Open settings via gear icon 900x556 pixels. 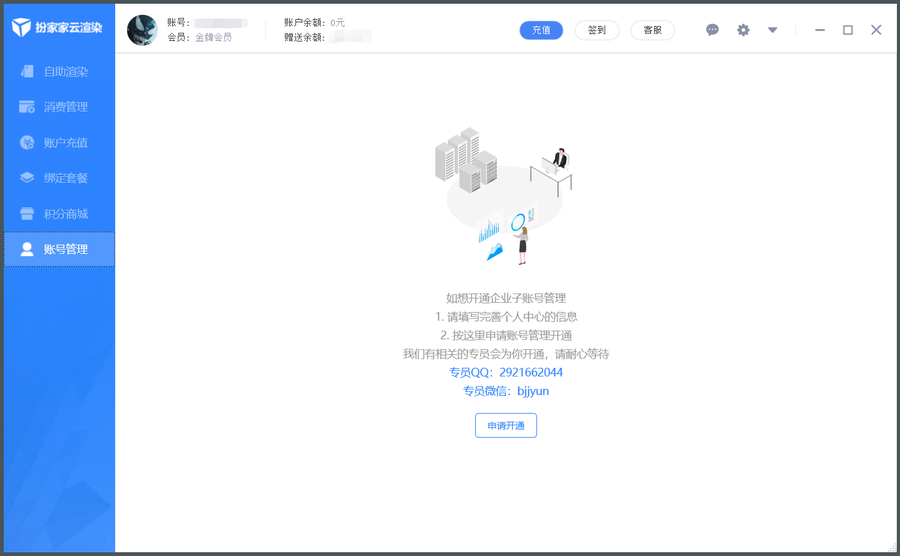click(x=743, y=30)
